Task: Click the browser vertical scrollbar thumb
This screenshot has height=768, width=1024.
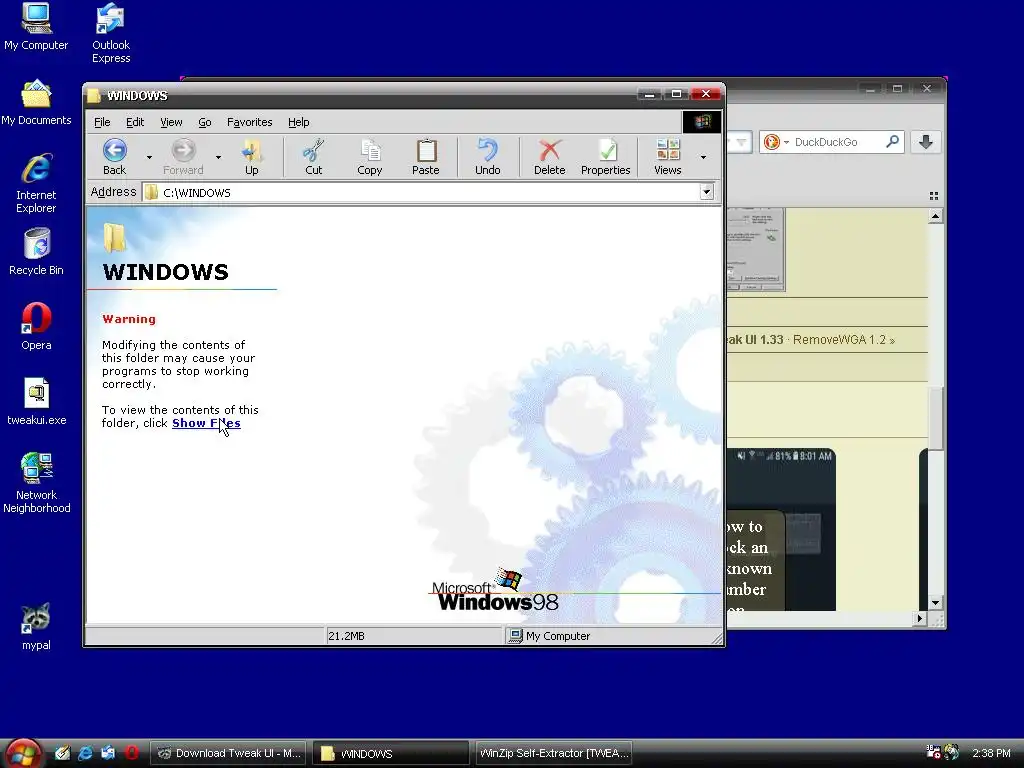Action: [x=936, y=418]
